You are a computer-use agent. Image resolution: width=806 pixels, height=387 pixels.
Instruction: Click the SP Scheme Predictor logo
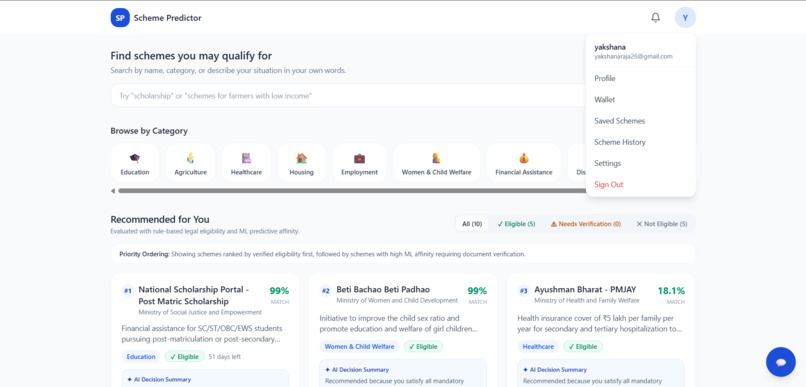[x=156, y=17]
